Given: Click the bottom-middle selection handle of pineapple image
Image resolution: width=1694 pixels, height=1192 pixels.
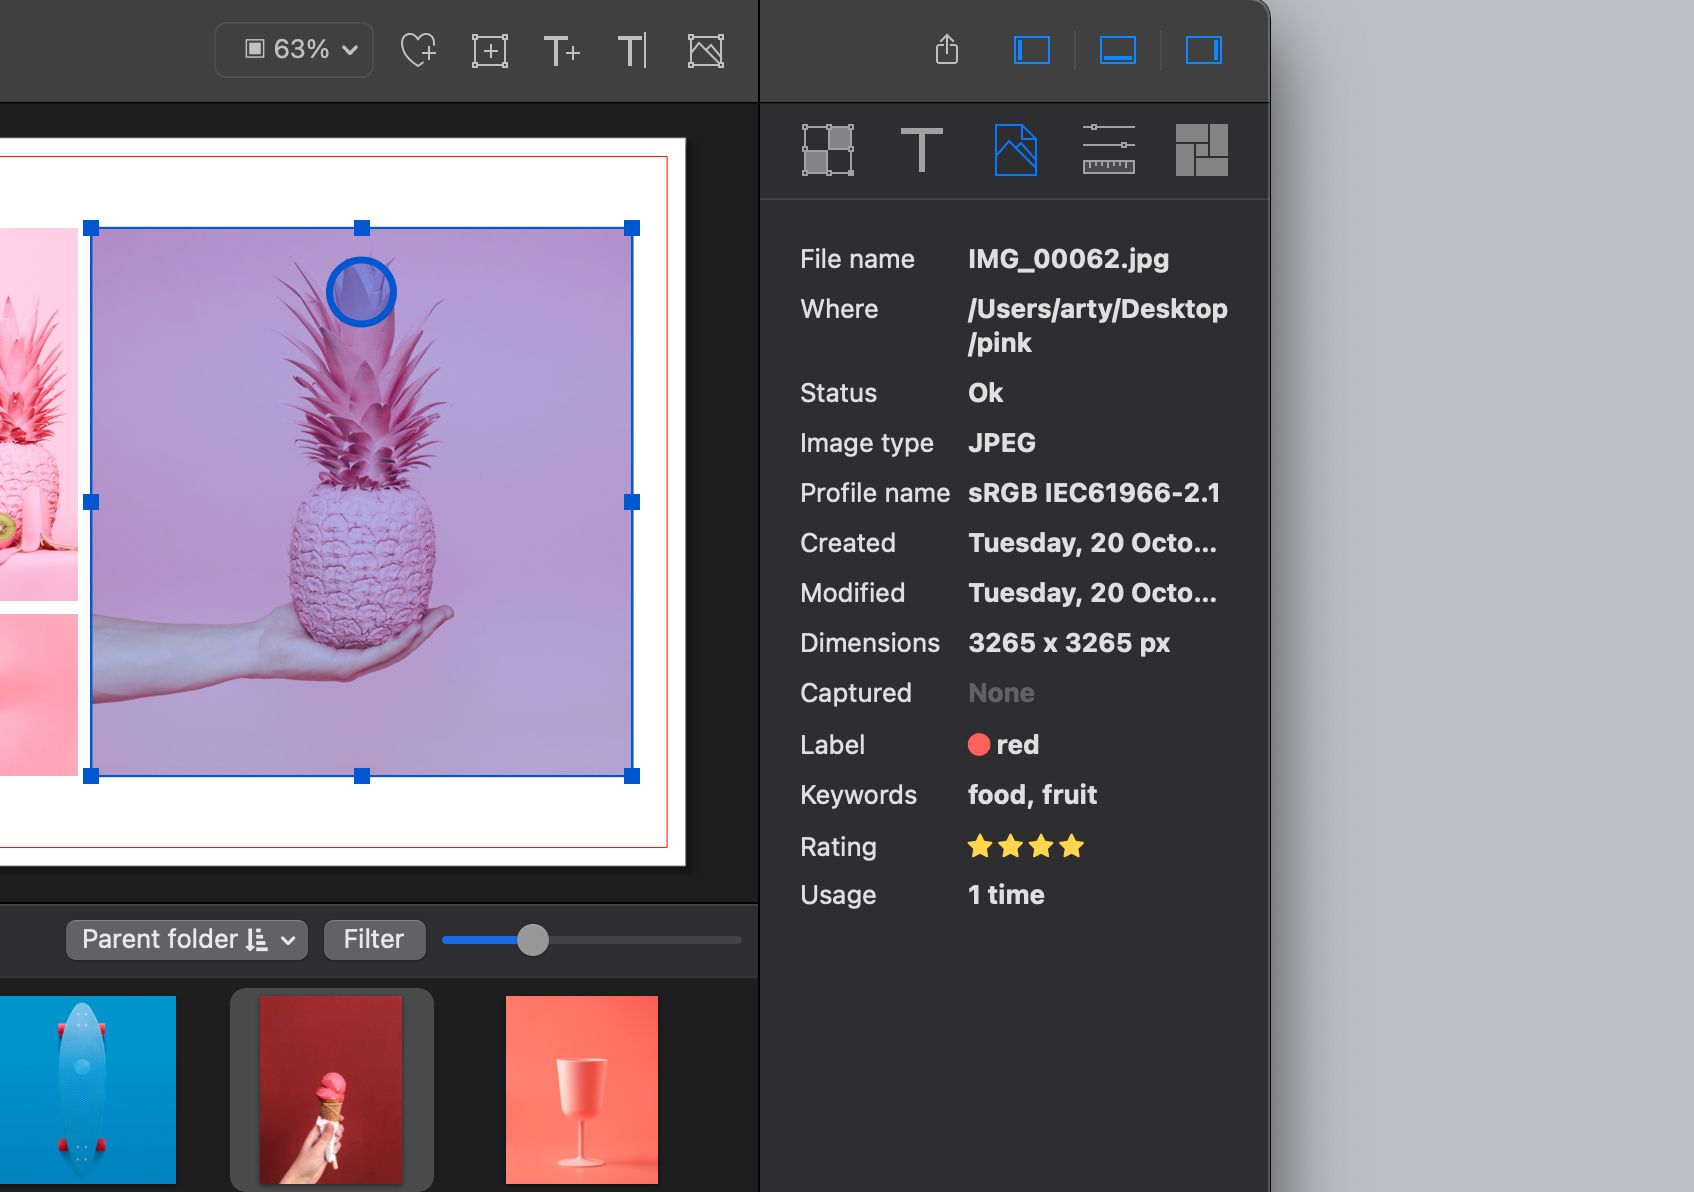Looking at the screenshot, I should [362, 776].
